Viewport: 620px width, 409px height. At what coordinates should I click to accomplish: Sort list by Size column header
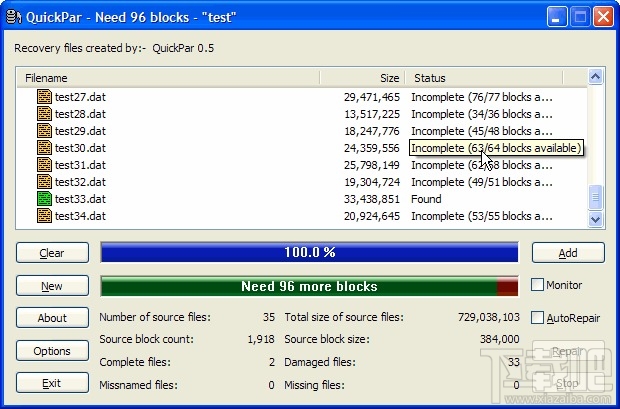click(363, 78)
